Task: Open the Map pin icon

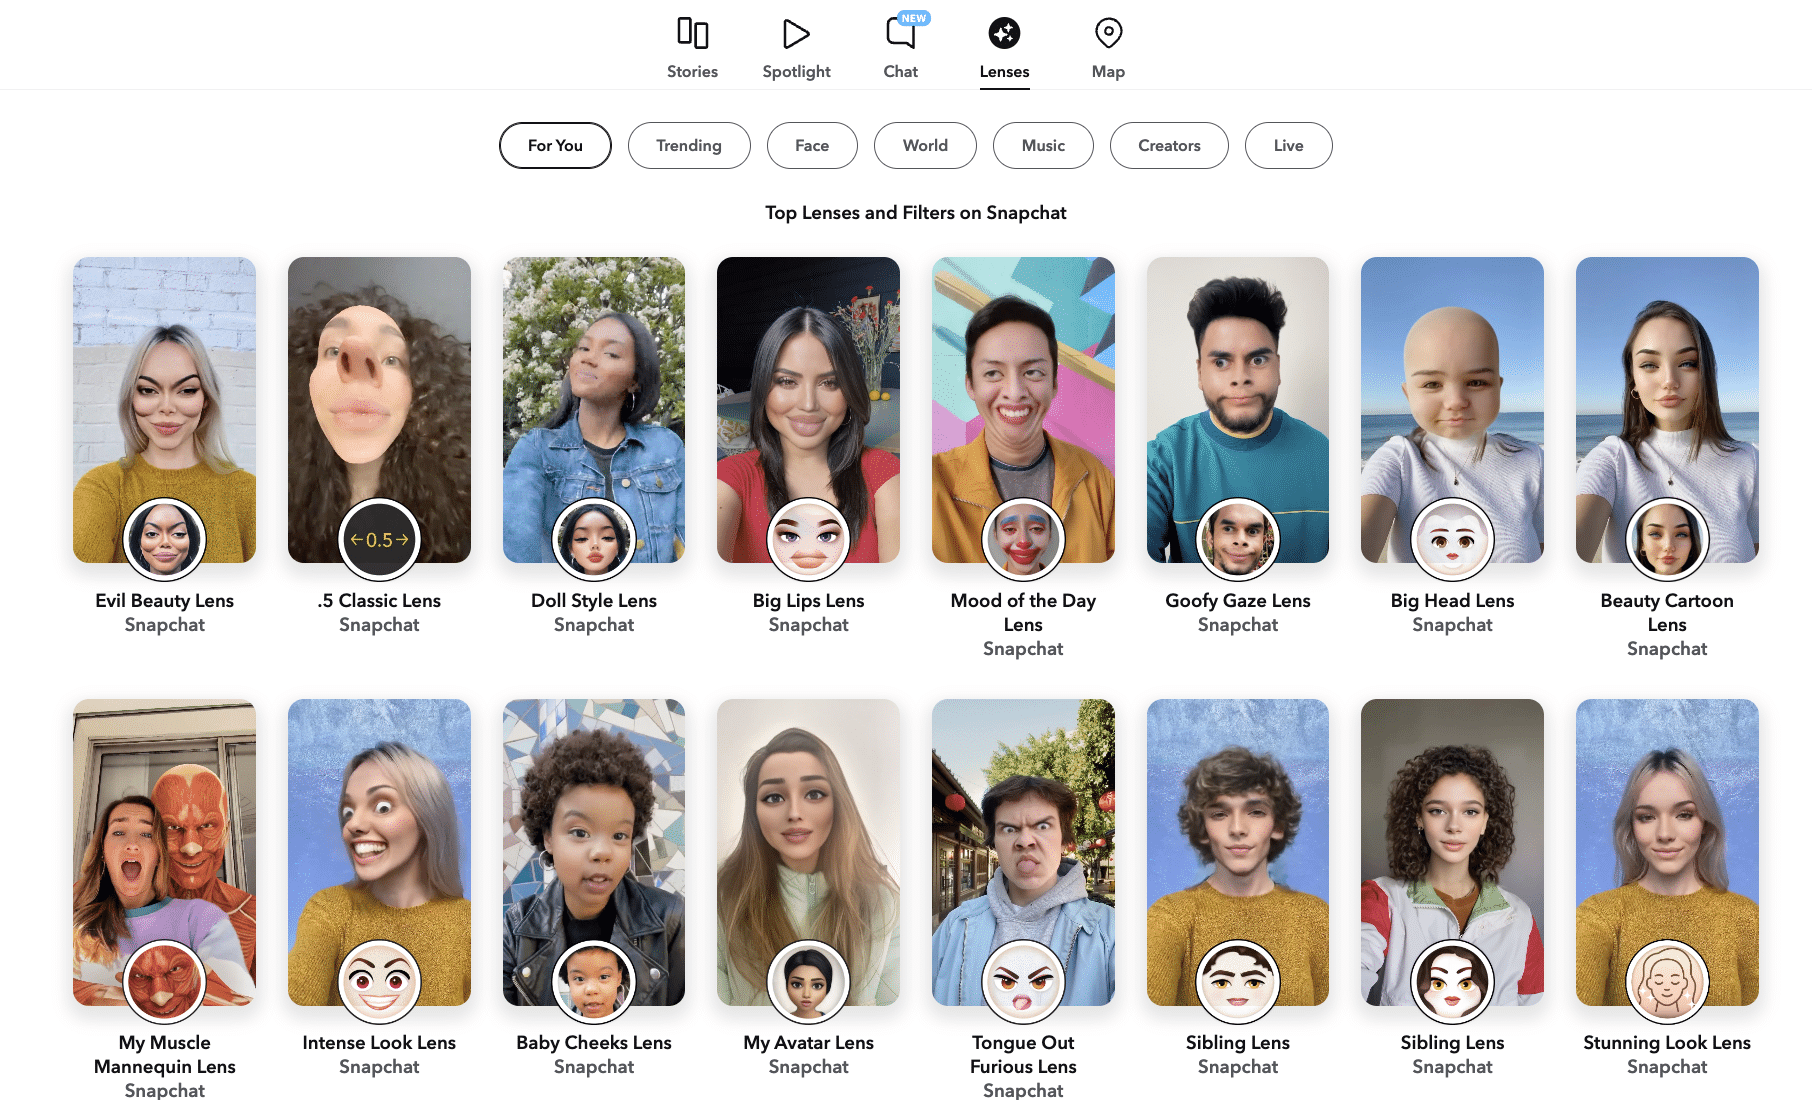Action: click(1108, 33)
